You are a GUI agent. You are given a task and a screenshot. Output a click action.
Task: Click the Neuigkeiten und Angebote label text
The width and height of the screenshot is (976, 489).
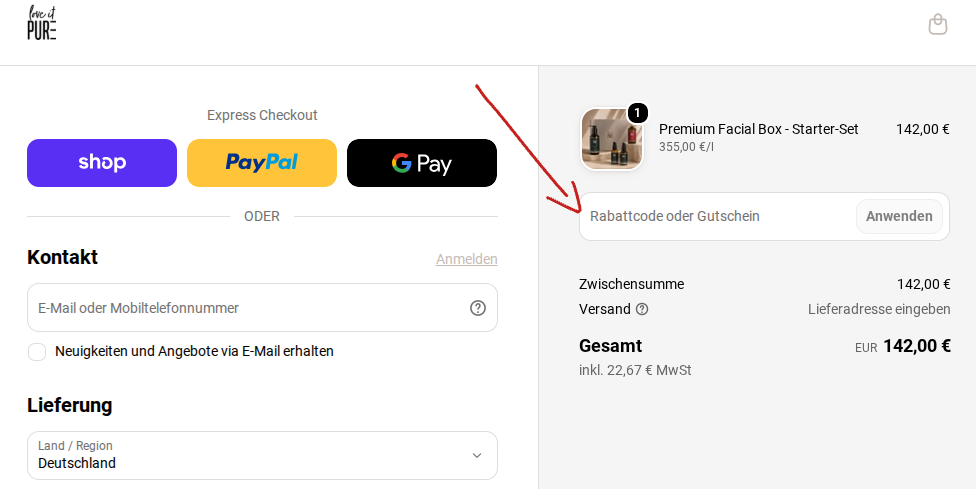point(194,352)
